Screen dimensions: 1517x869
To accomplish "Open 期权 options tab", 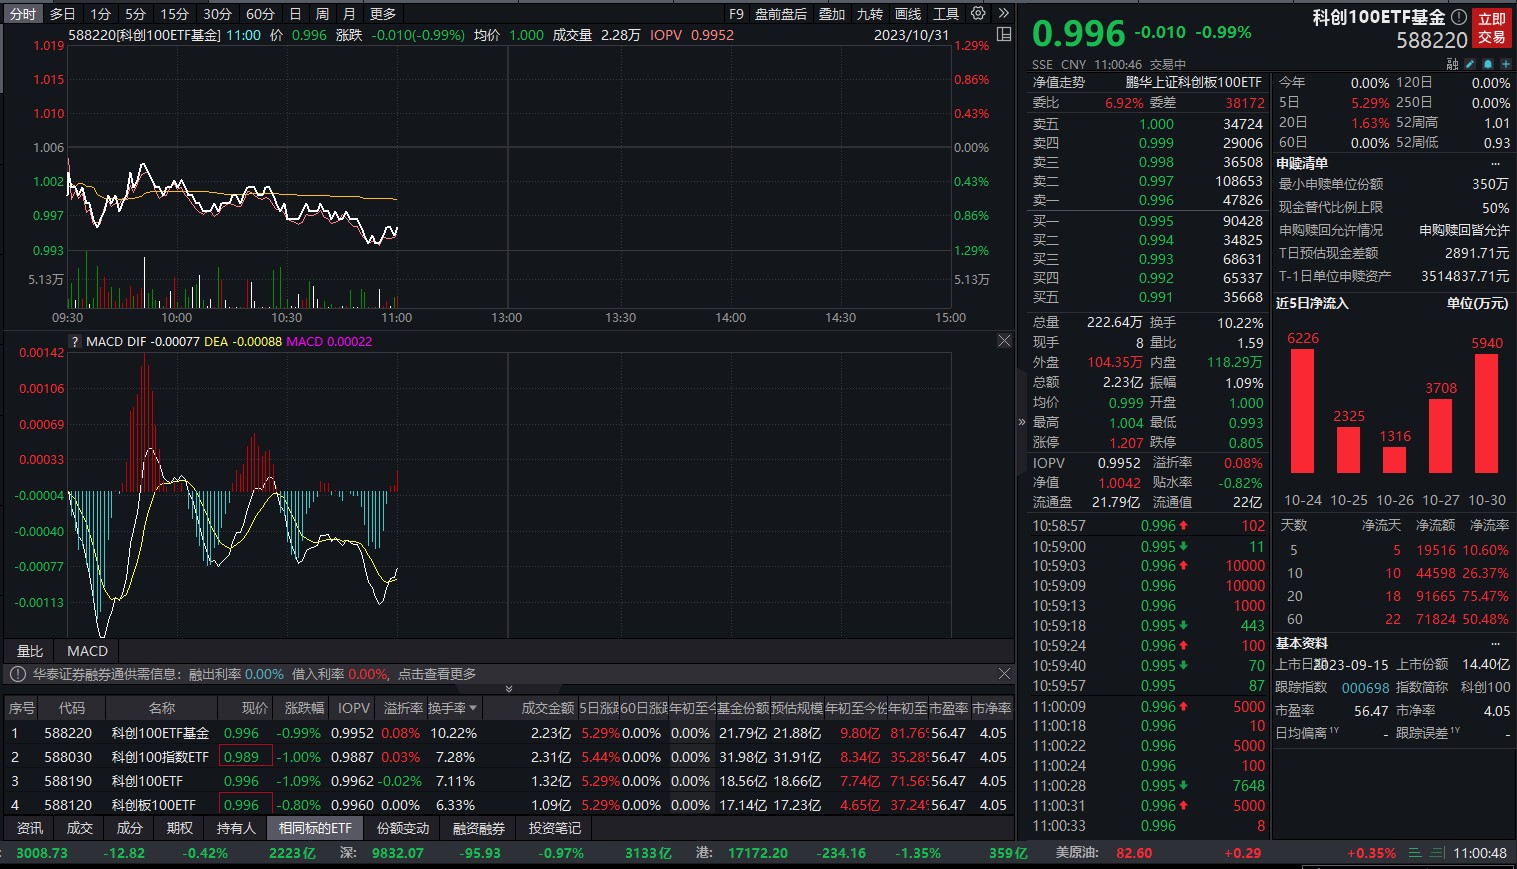I will pos(180,828).
